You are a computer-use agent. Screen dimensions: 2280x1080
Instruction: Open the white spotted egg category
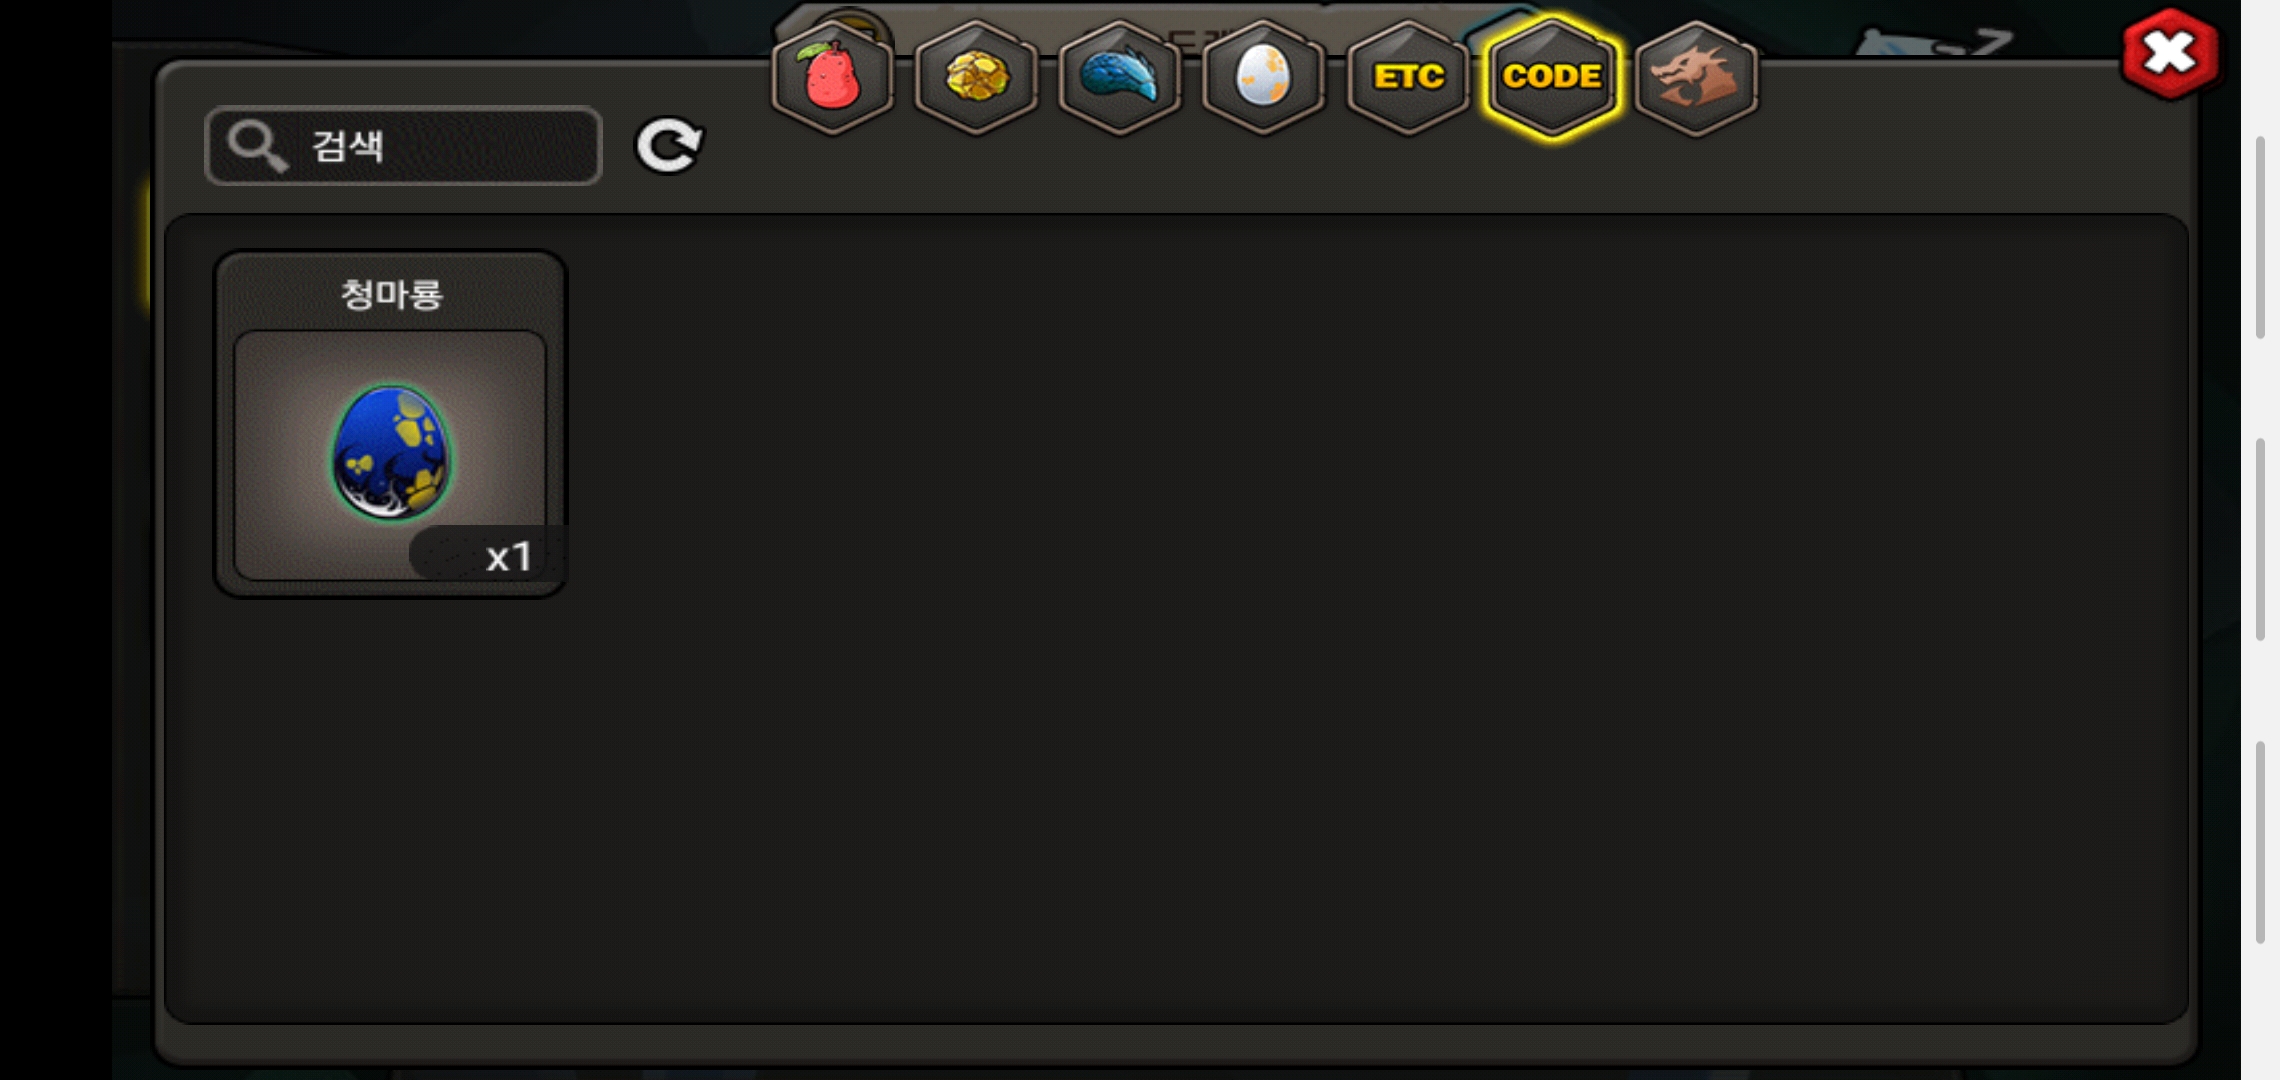pos(1264,77)
